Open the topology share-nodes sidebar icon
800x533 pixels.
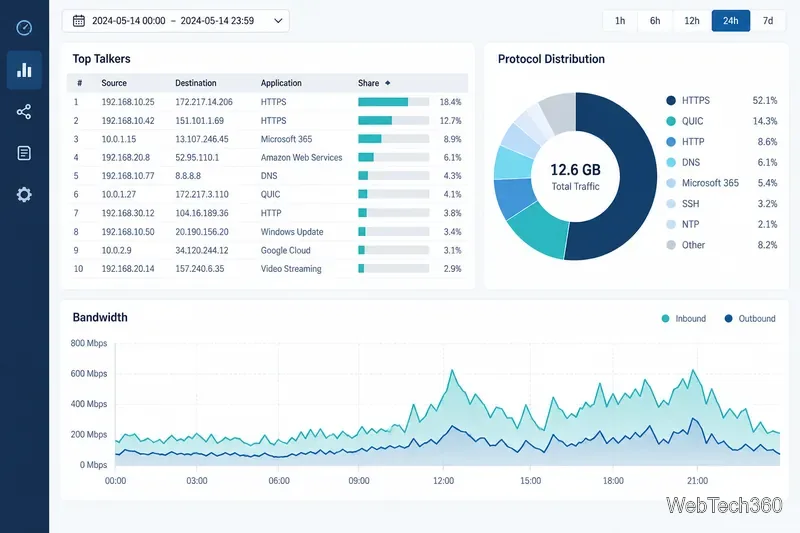coord(24,112)
